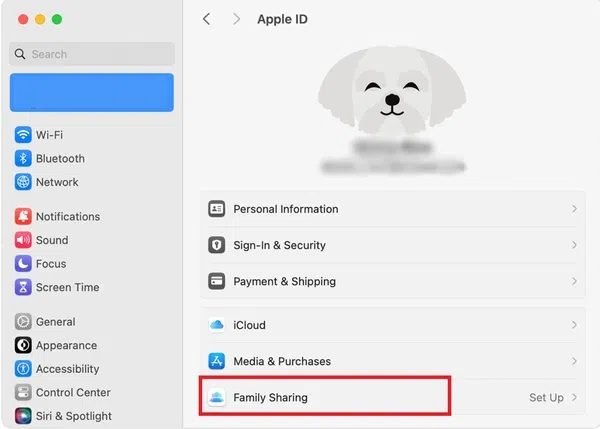Open the iCloud label

(x=249, y=325)
